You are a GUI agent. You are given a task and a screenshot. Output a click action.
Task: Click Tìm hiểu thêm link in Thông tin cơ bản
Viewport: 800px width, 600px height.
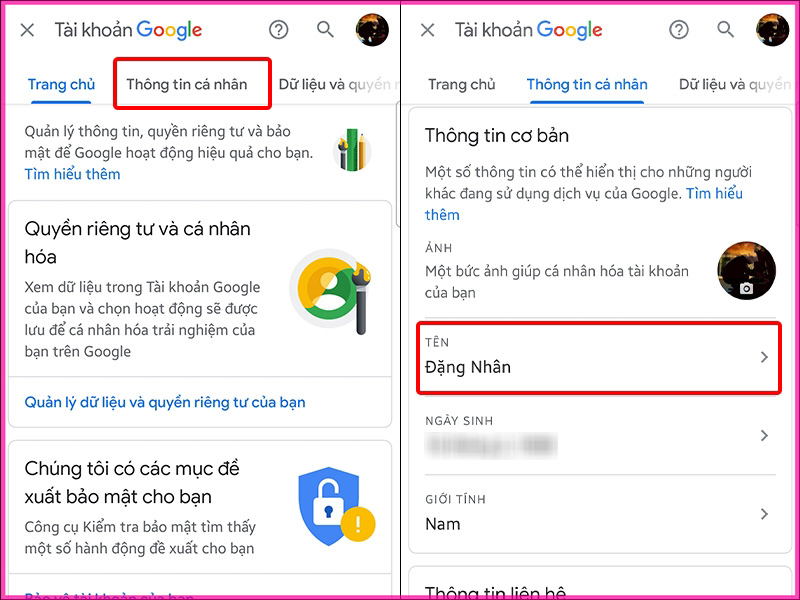(584, 204)
